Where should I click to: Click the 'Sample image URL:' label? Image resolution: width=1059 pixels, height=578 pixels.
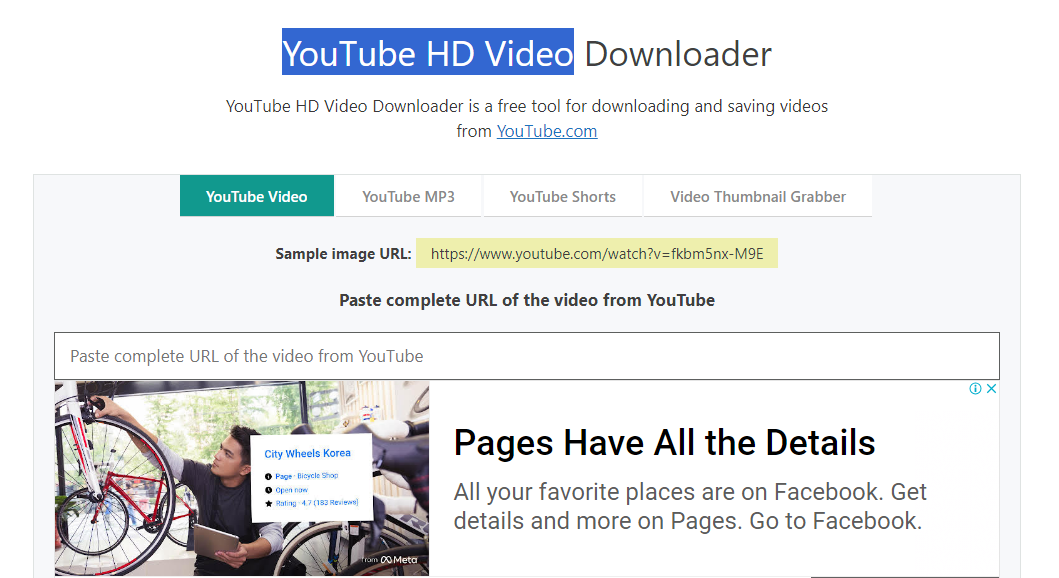343,254
